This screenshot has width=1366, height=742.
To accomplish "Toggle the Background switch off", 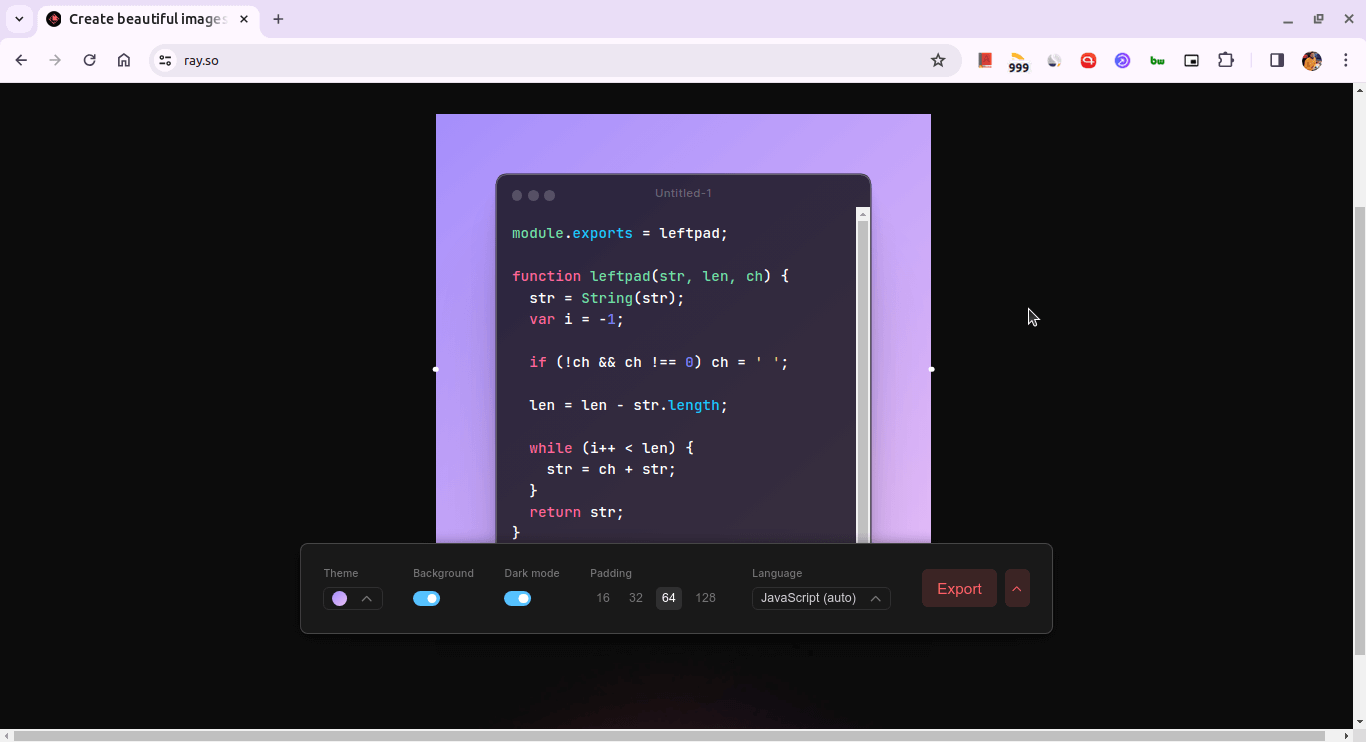I will [x=426, y=598].
